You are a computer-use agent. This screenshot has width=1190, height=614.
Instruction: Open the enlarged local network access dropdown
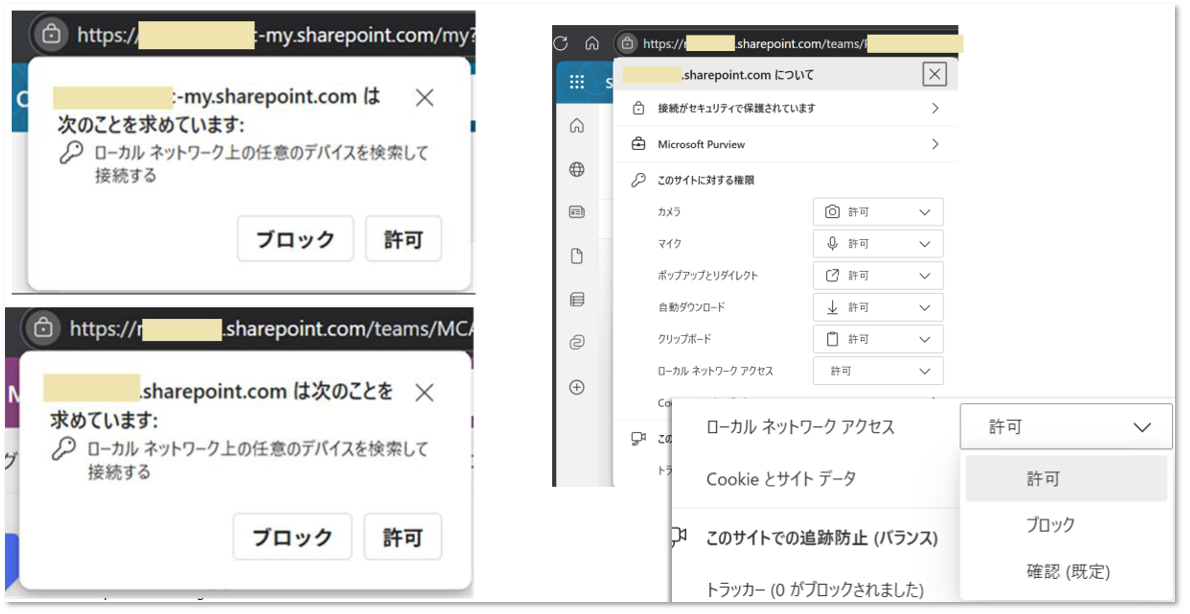(x=1066, y=427)
